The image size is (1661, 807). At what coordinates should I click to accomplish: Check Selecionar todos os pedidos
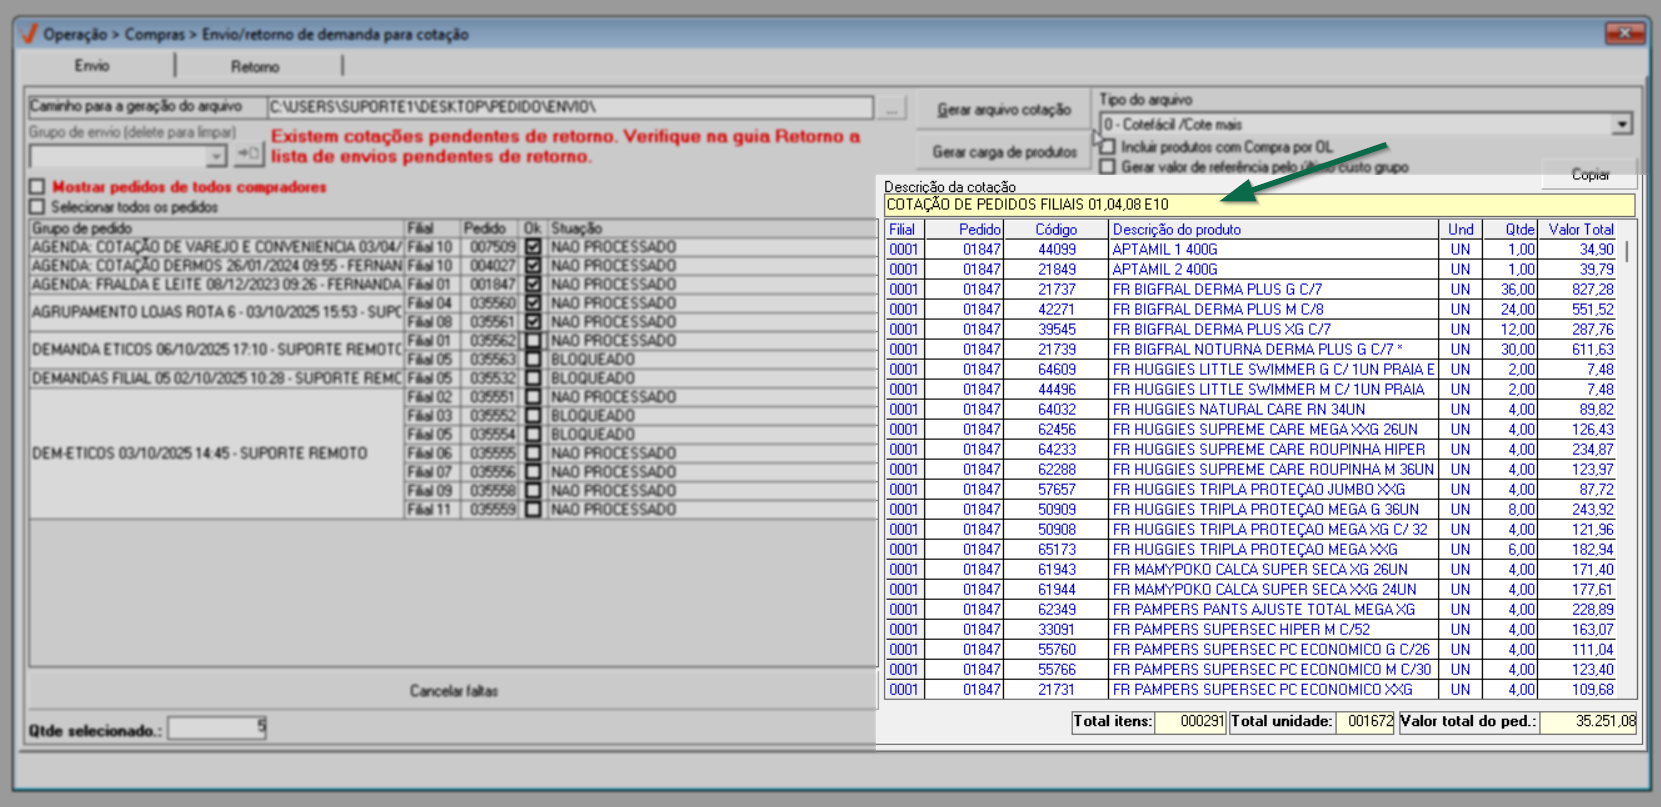pyautogui.click(x=38, y=207)
